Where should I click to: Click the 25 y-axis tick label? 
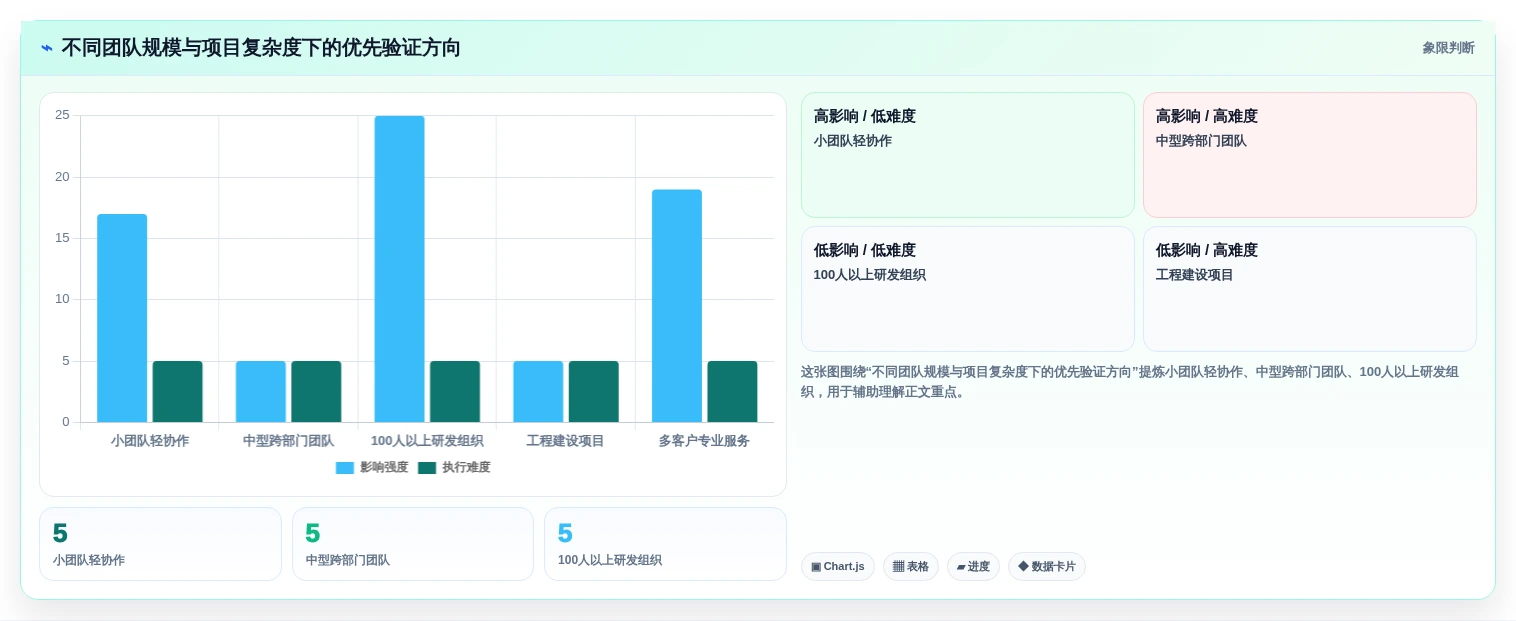coord(62,115)
